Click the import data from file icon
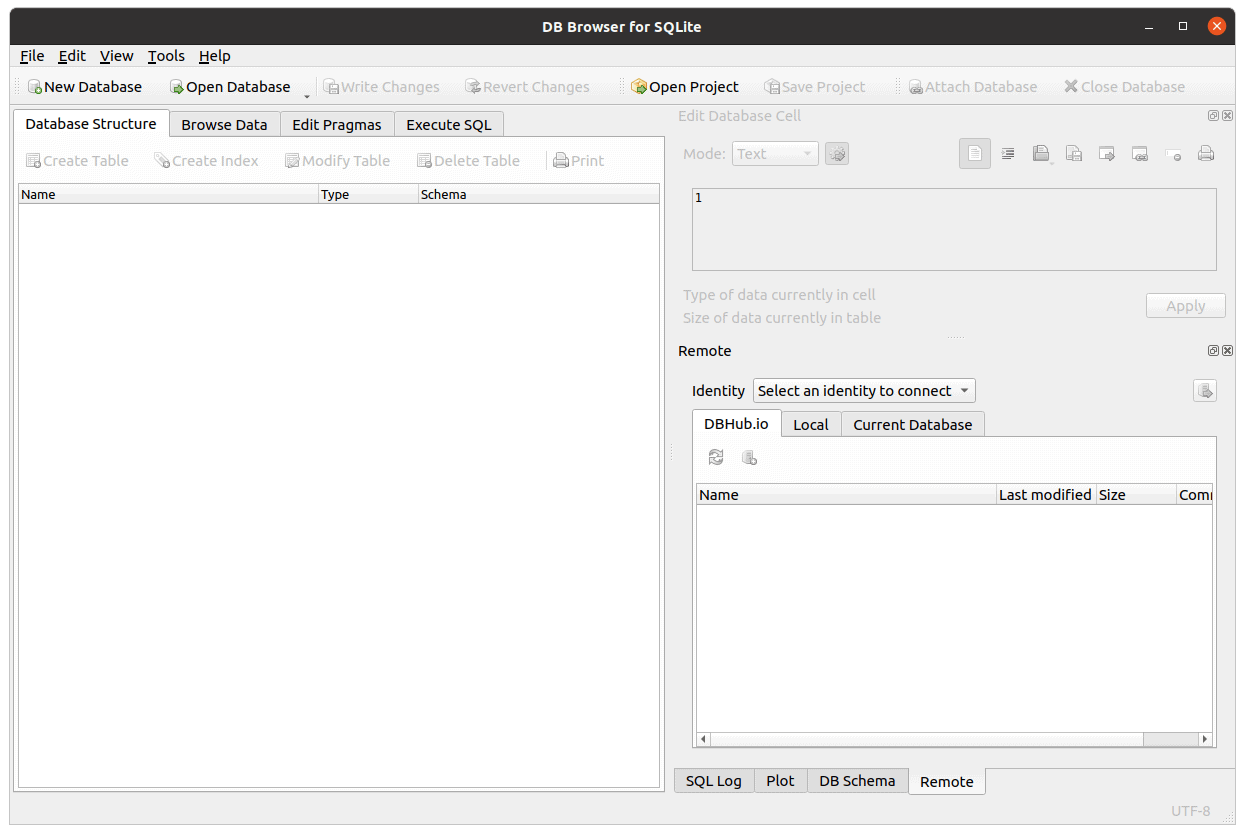1245x834 pixels. pyautogui.click(x=1040, y=153)
